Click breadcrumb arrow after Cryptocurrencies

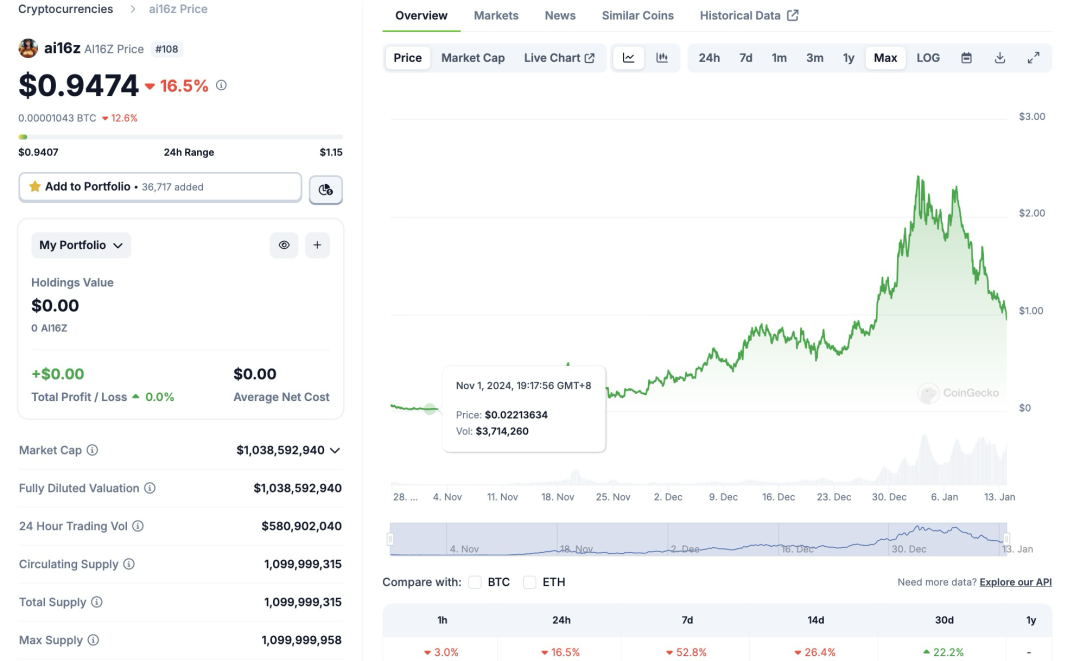(133, 9)
